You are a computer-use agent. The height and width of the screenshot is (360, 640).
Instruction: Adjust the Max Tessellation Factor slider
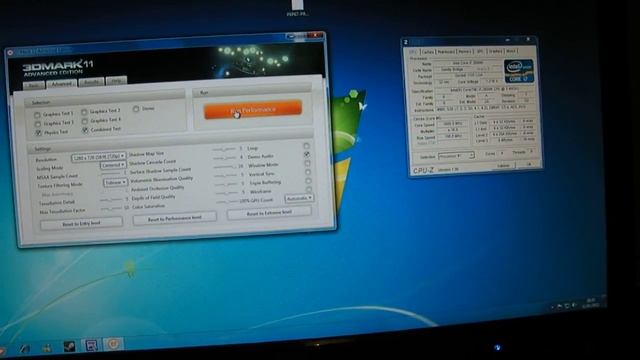point(111,208)
